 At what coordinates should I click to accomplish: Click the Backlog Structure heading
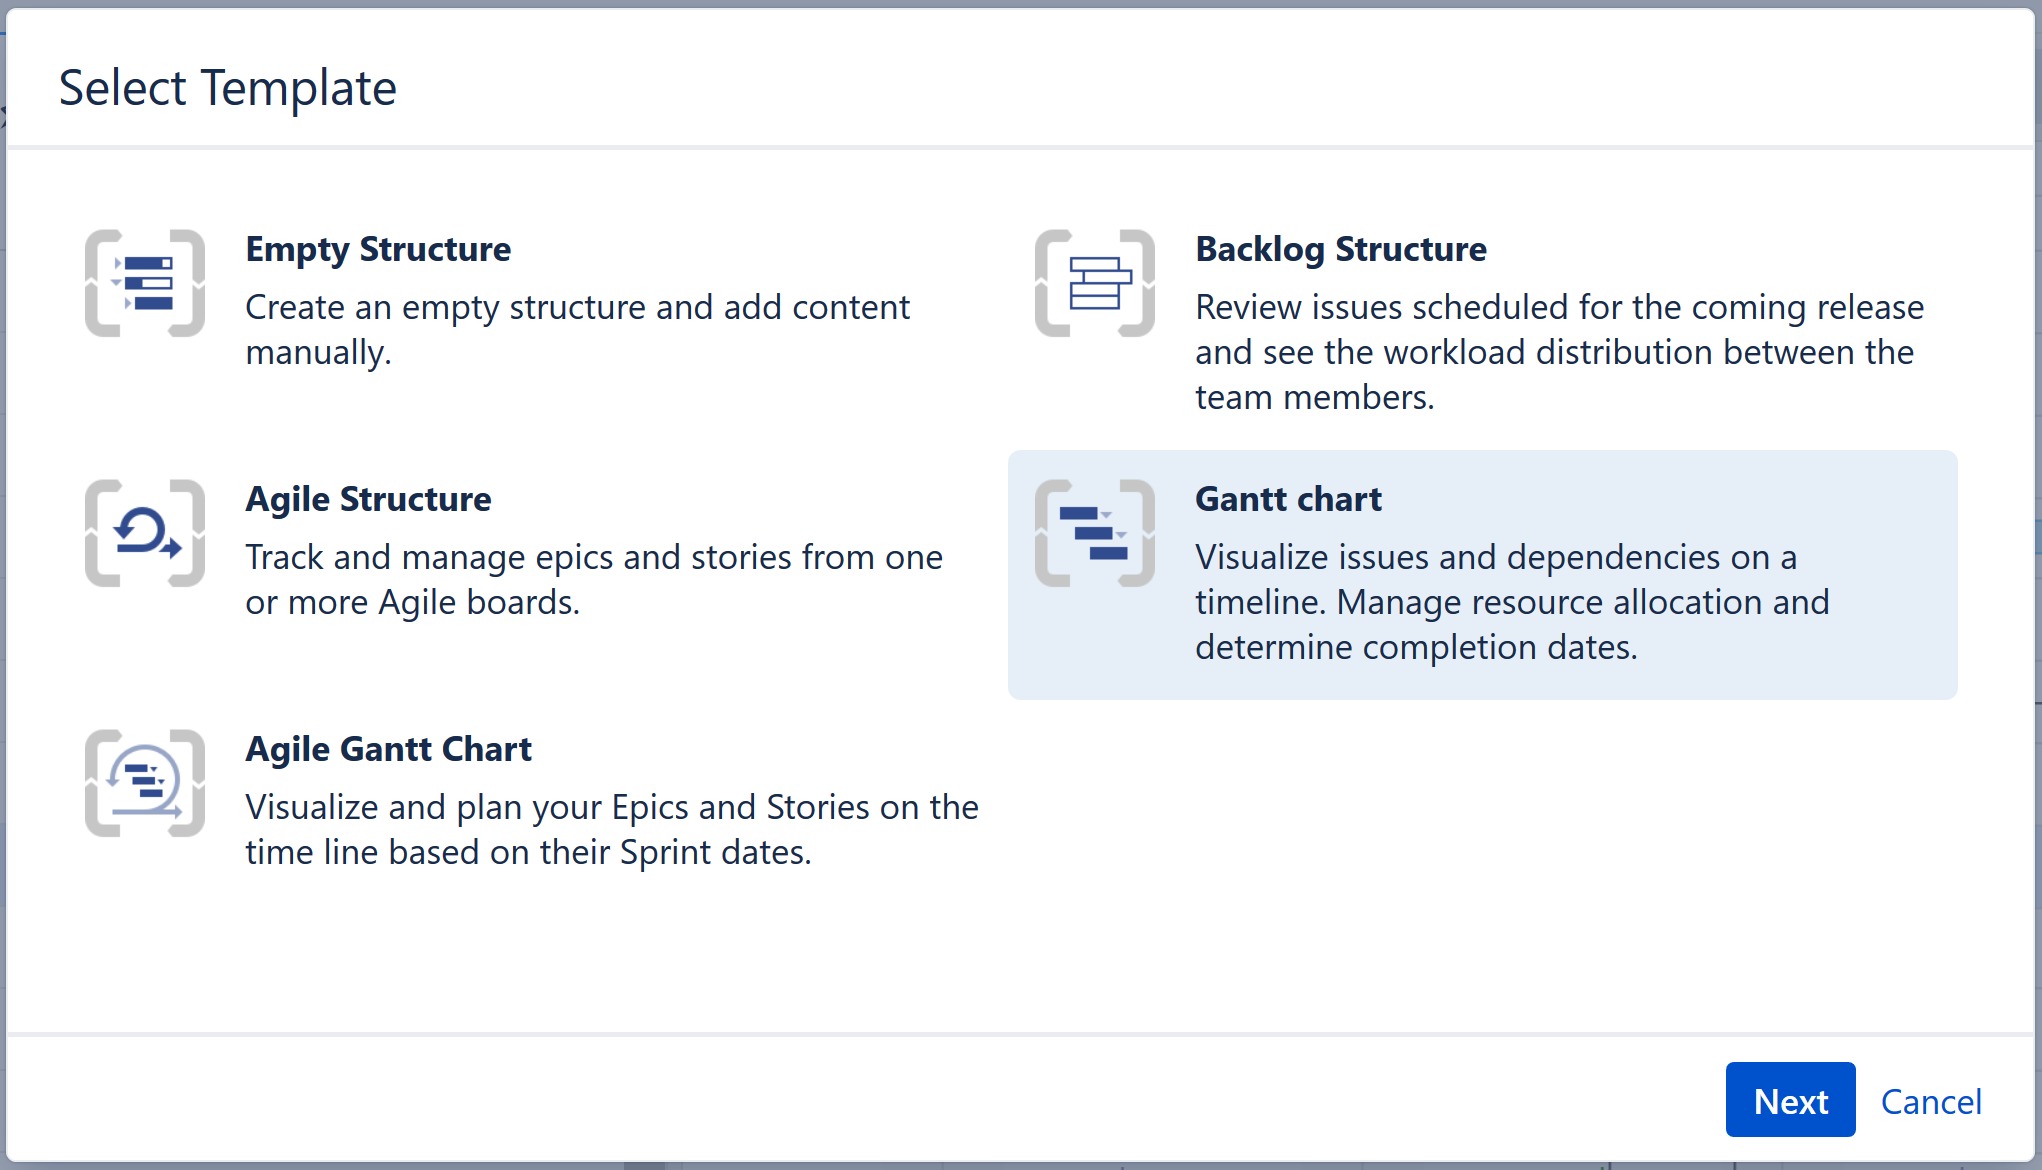tap(1341, 249)
